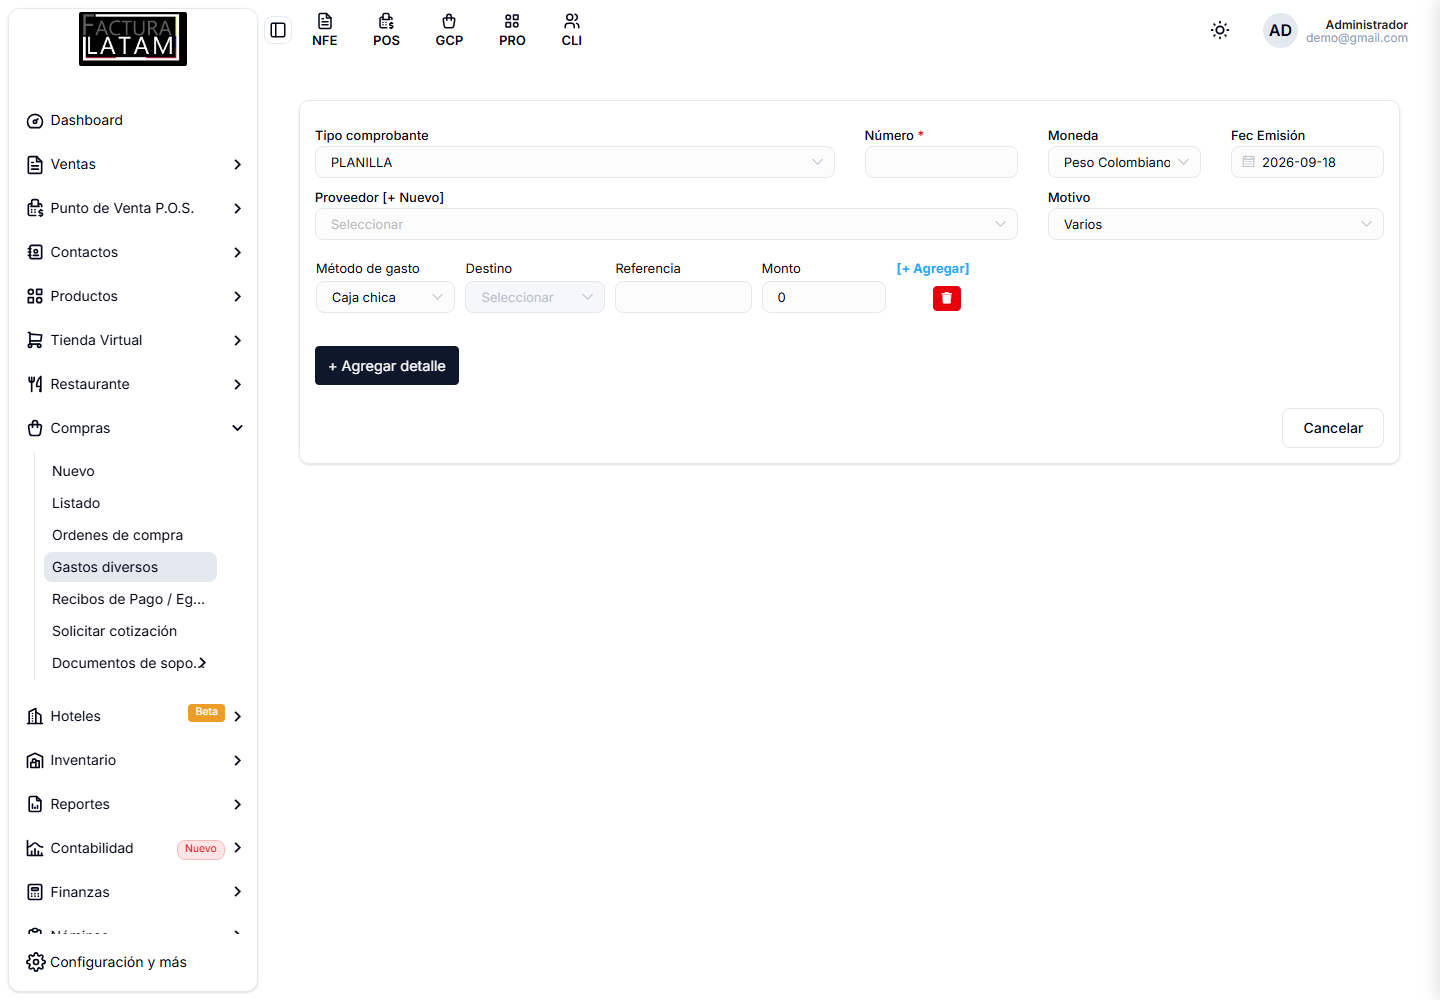This screenshot has width=1440, height=1000.
Task: Open Listado under Compras
Action: pyautogui.click(x=130, y=503)
